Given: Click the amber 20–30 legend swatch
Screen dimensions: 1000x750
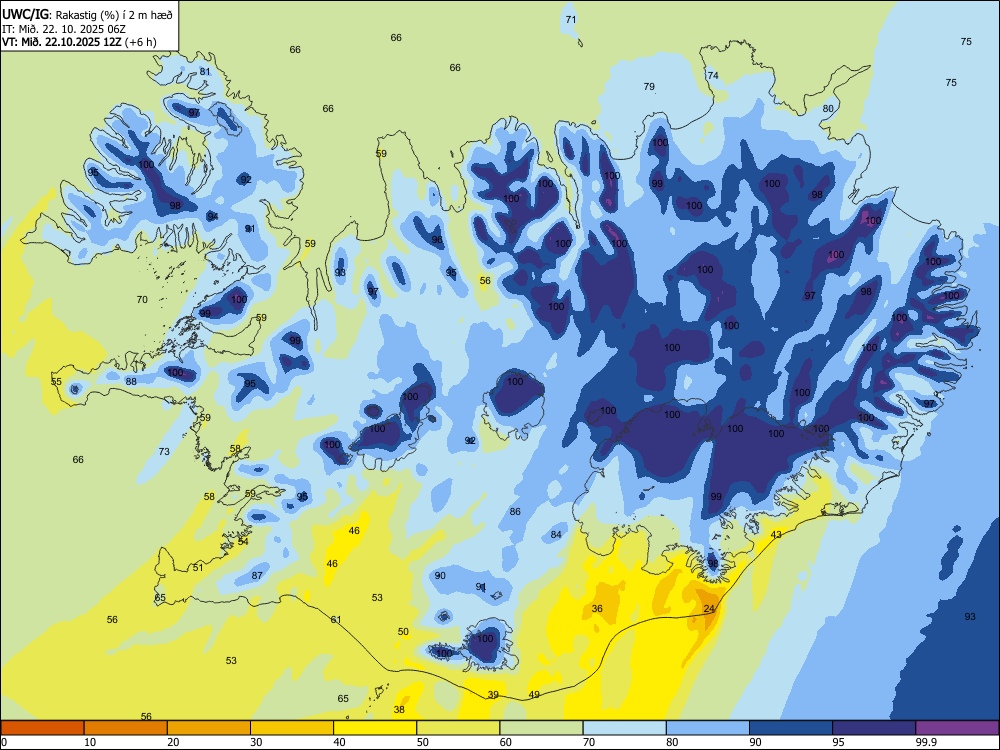Looking at the screenshot, I should (x=209, y=728).
